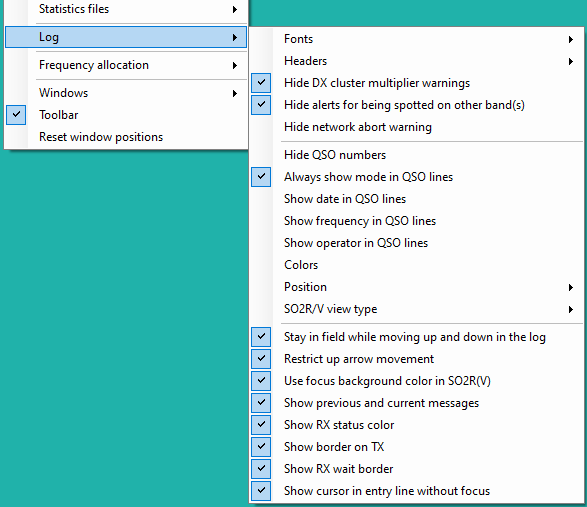Open the Headers submenu

point(416,61)
